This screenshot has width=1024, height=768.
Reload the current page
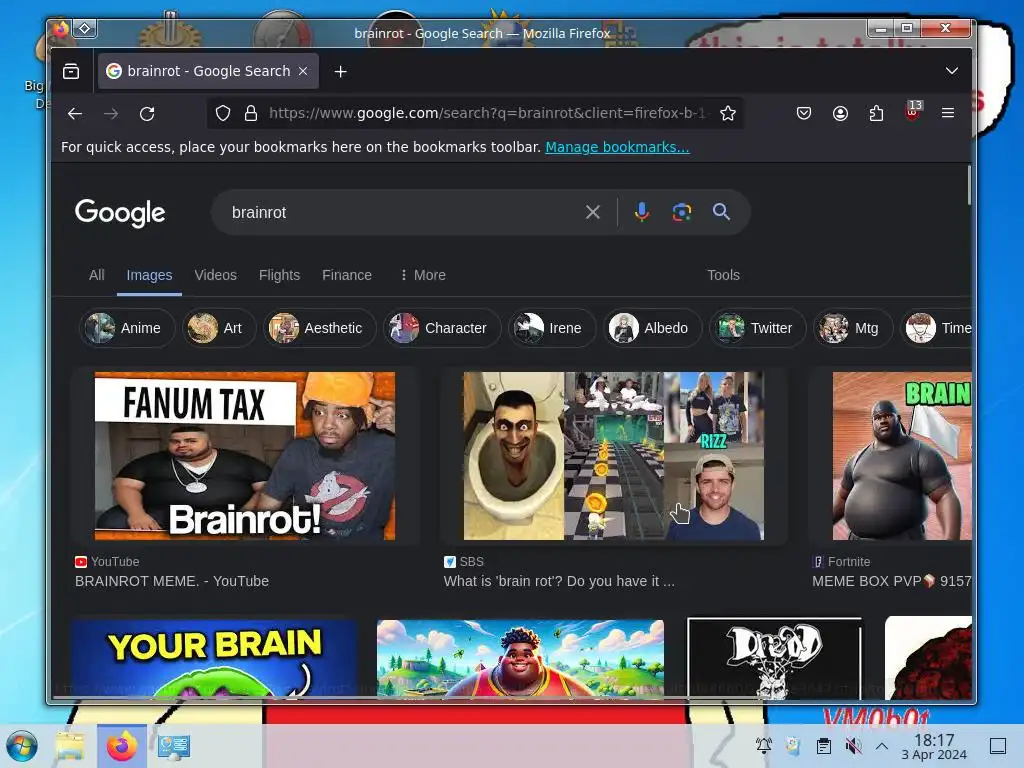147,114
